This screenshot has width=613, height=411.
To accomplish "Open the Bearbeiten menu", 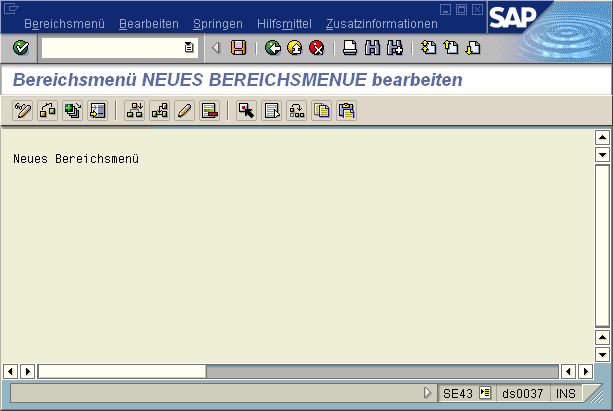I will click(x=149, y=24).
